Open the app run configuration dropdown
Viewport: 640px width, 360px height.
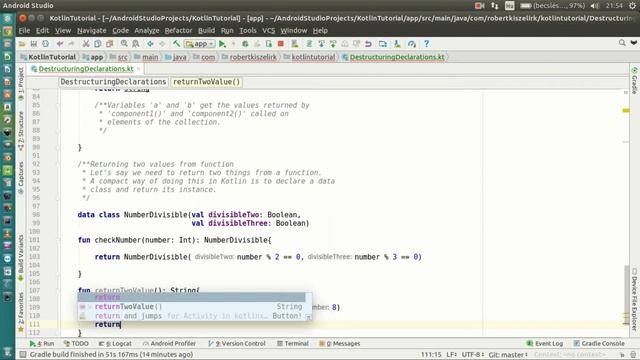coord(200,44)
